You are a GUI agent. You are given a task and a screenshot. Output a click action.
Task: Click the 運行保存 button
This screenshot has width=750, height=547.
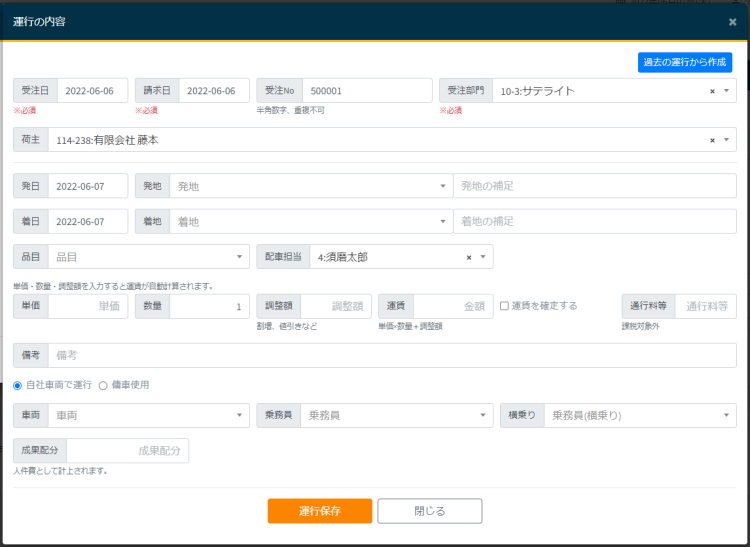pyautogui.click(x=320, y=511)
